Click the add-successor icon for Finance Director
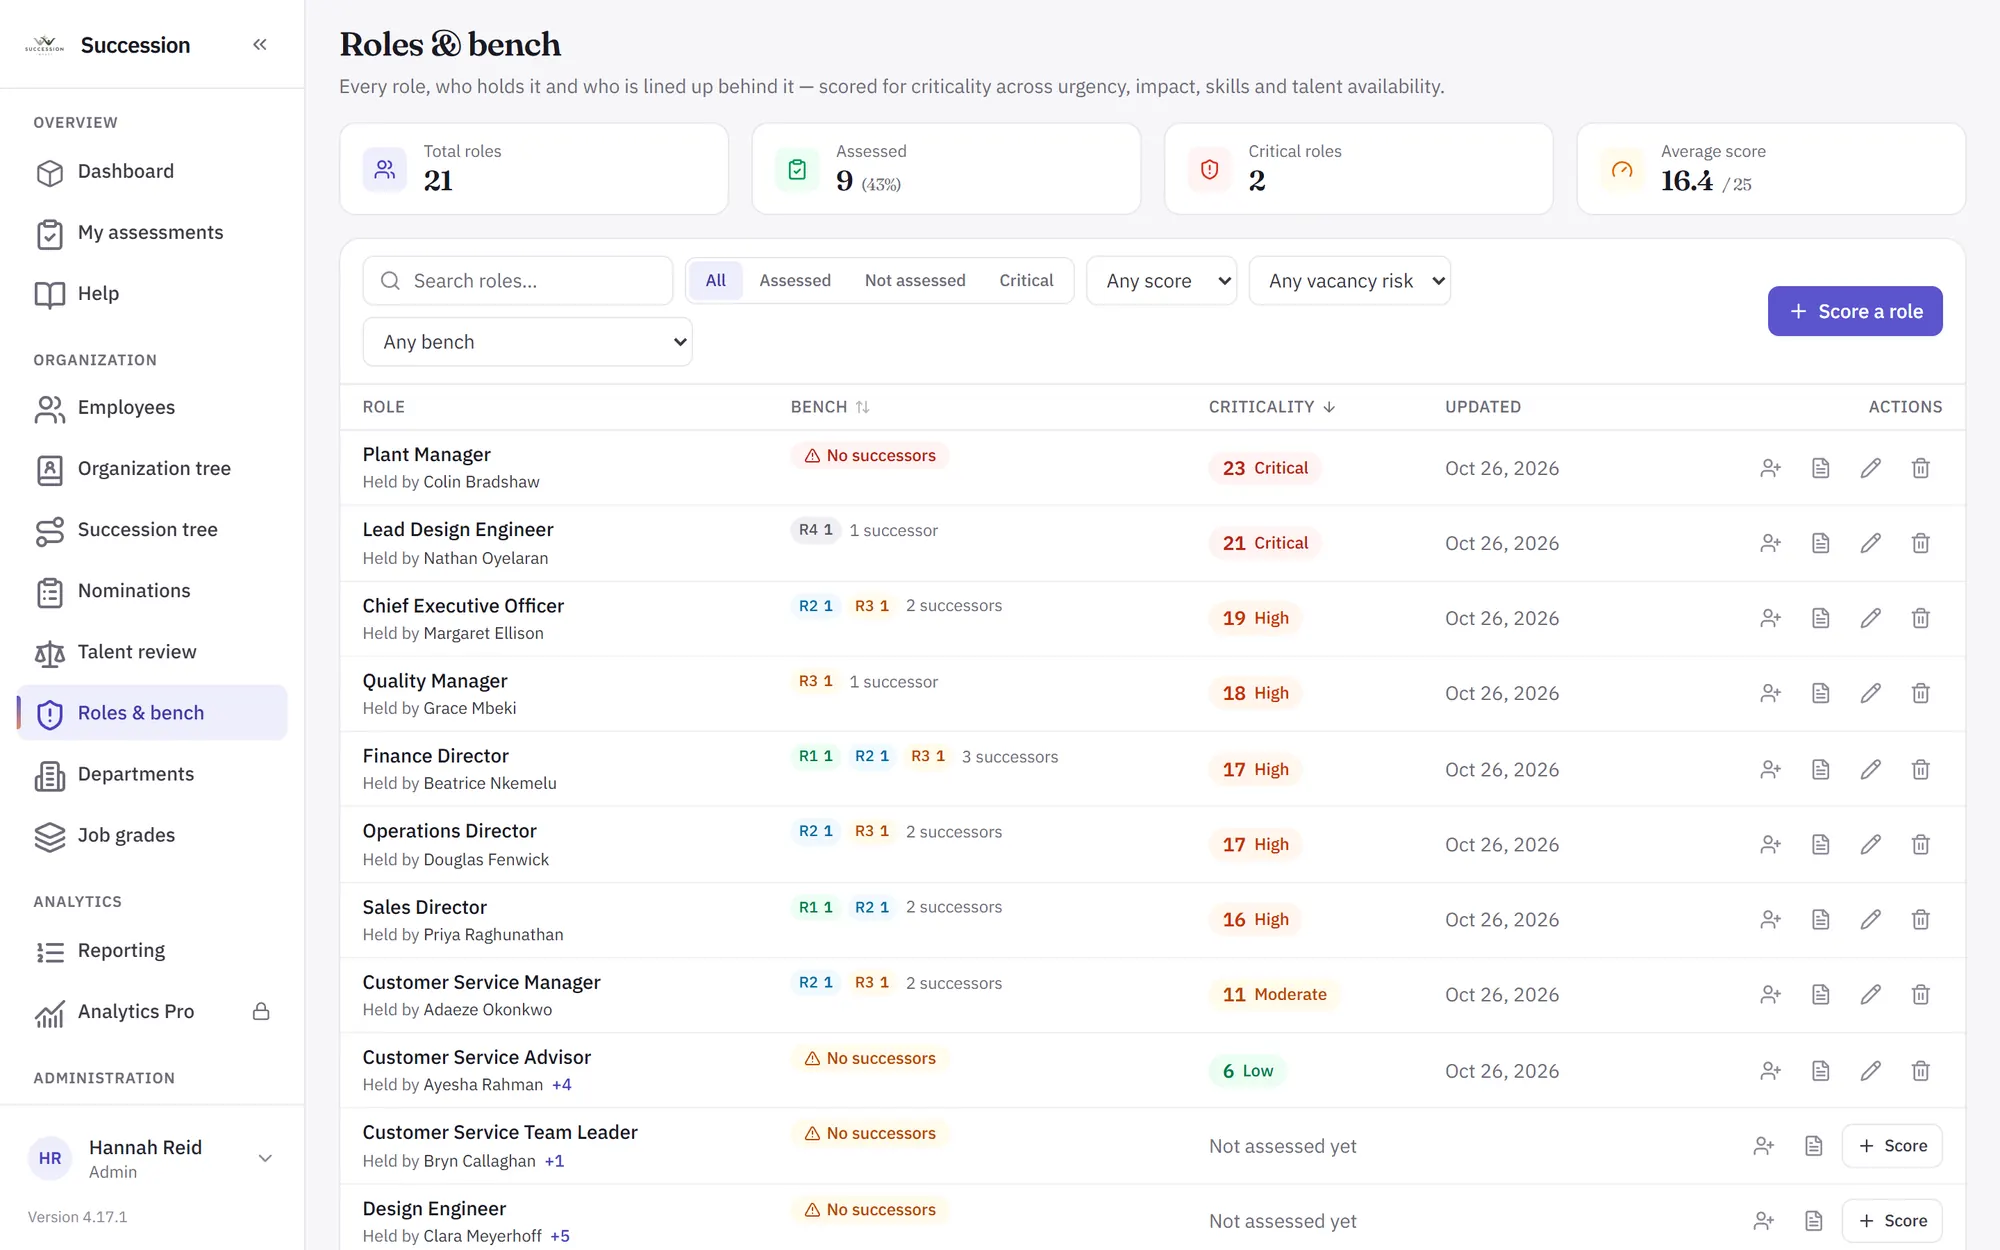The width and height of the screenshot is (2000, 1250). pyautogui.click(x=1771, y=769)
